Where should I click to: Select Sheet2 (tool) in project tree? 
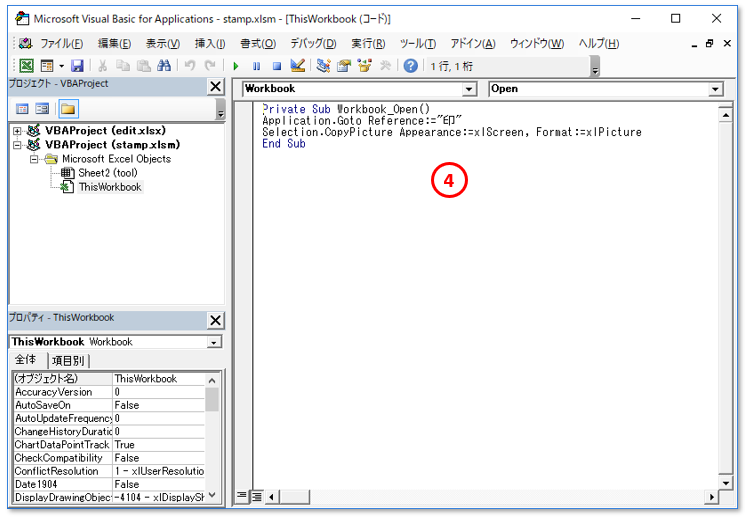pos(108,173)
